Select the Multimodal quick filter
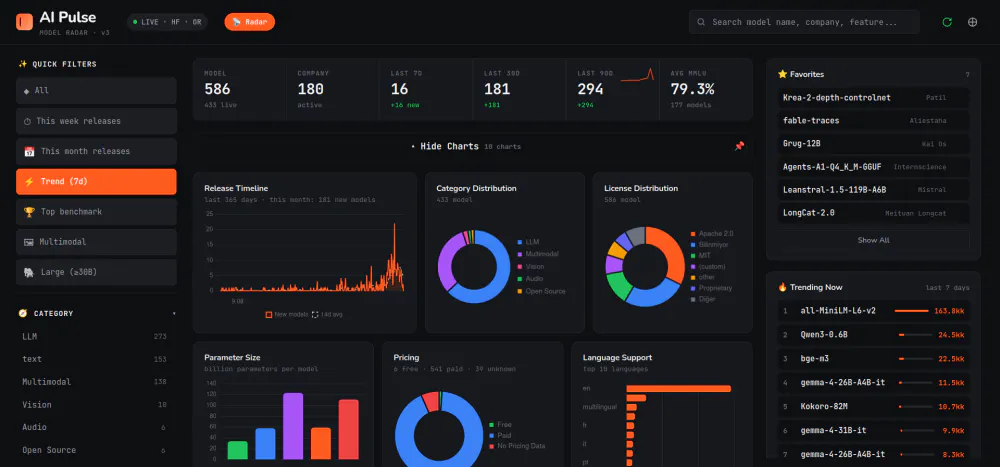The image size is (1000, 467). tap(96, 242)
